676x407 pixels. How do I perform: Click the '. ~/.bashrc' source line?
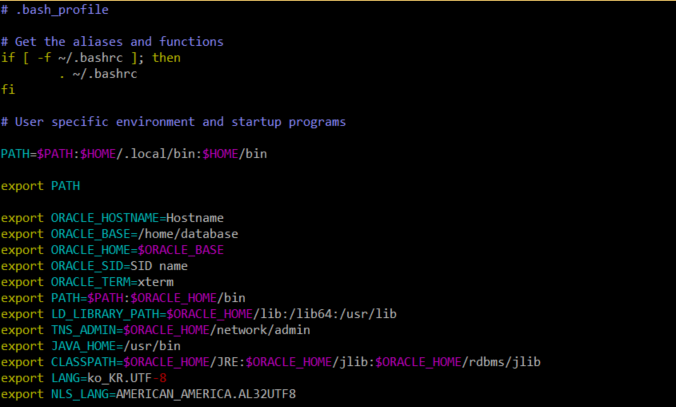tap(98, 74)
